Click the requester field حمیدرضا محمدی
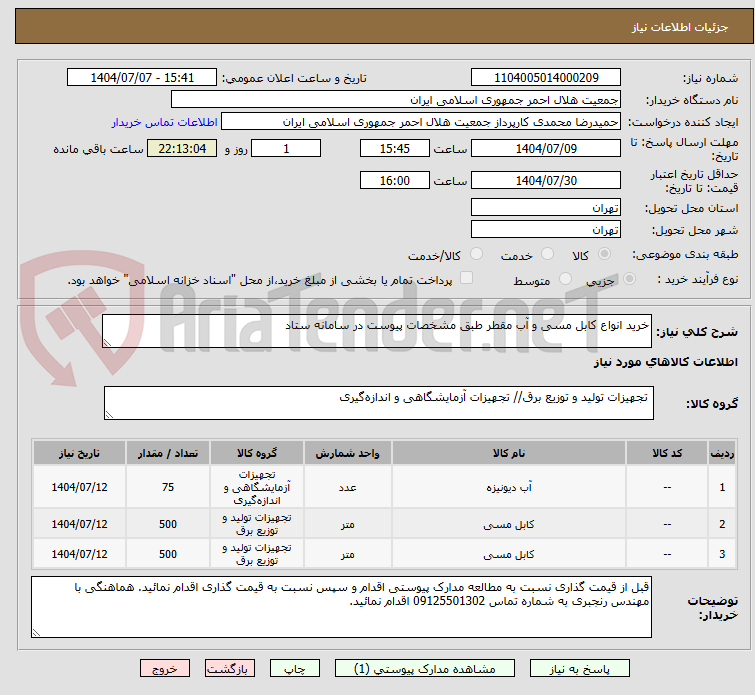 point(421,122)
